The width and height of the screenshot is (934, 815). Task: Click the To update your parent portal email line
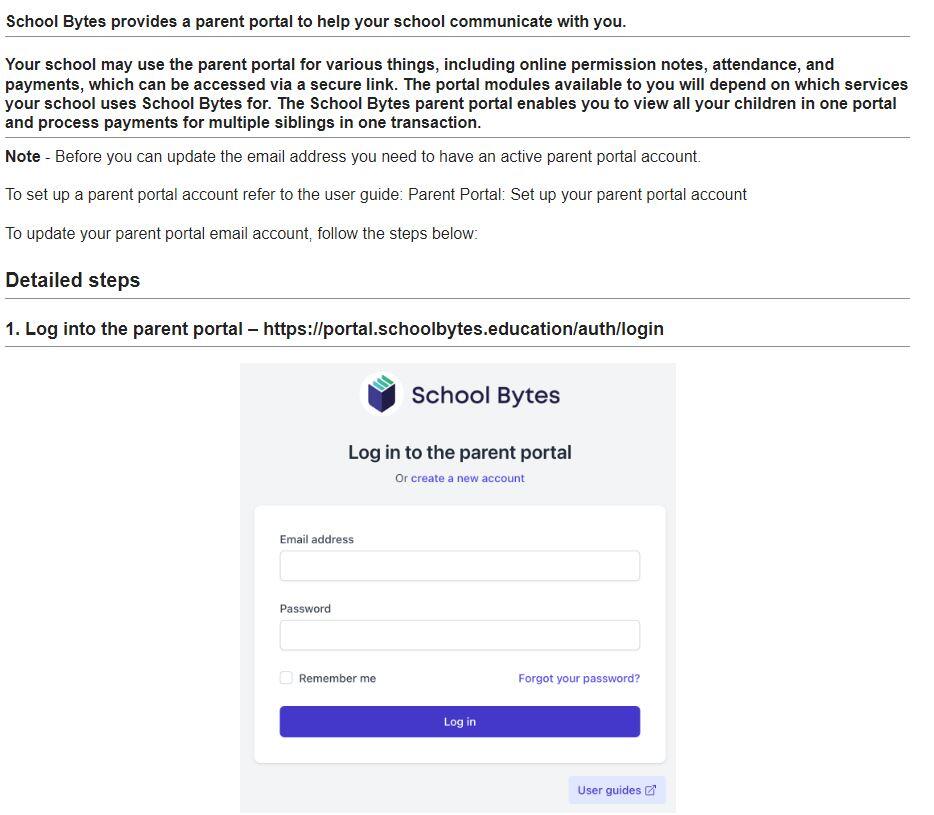pyautogui.click(x=241, y=234)
